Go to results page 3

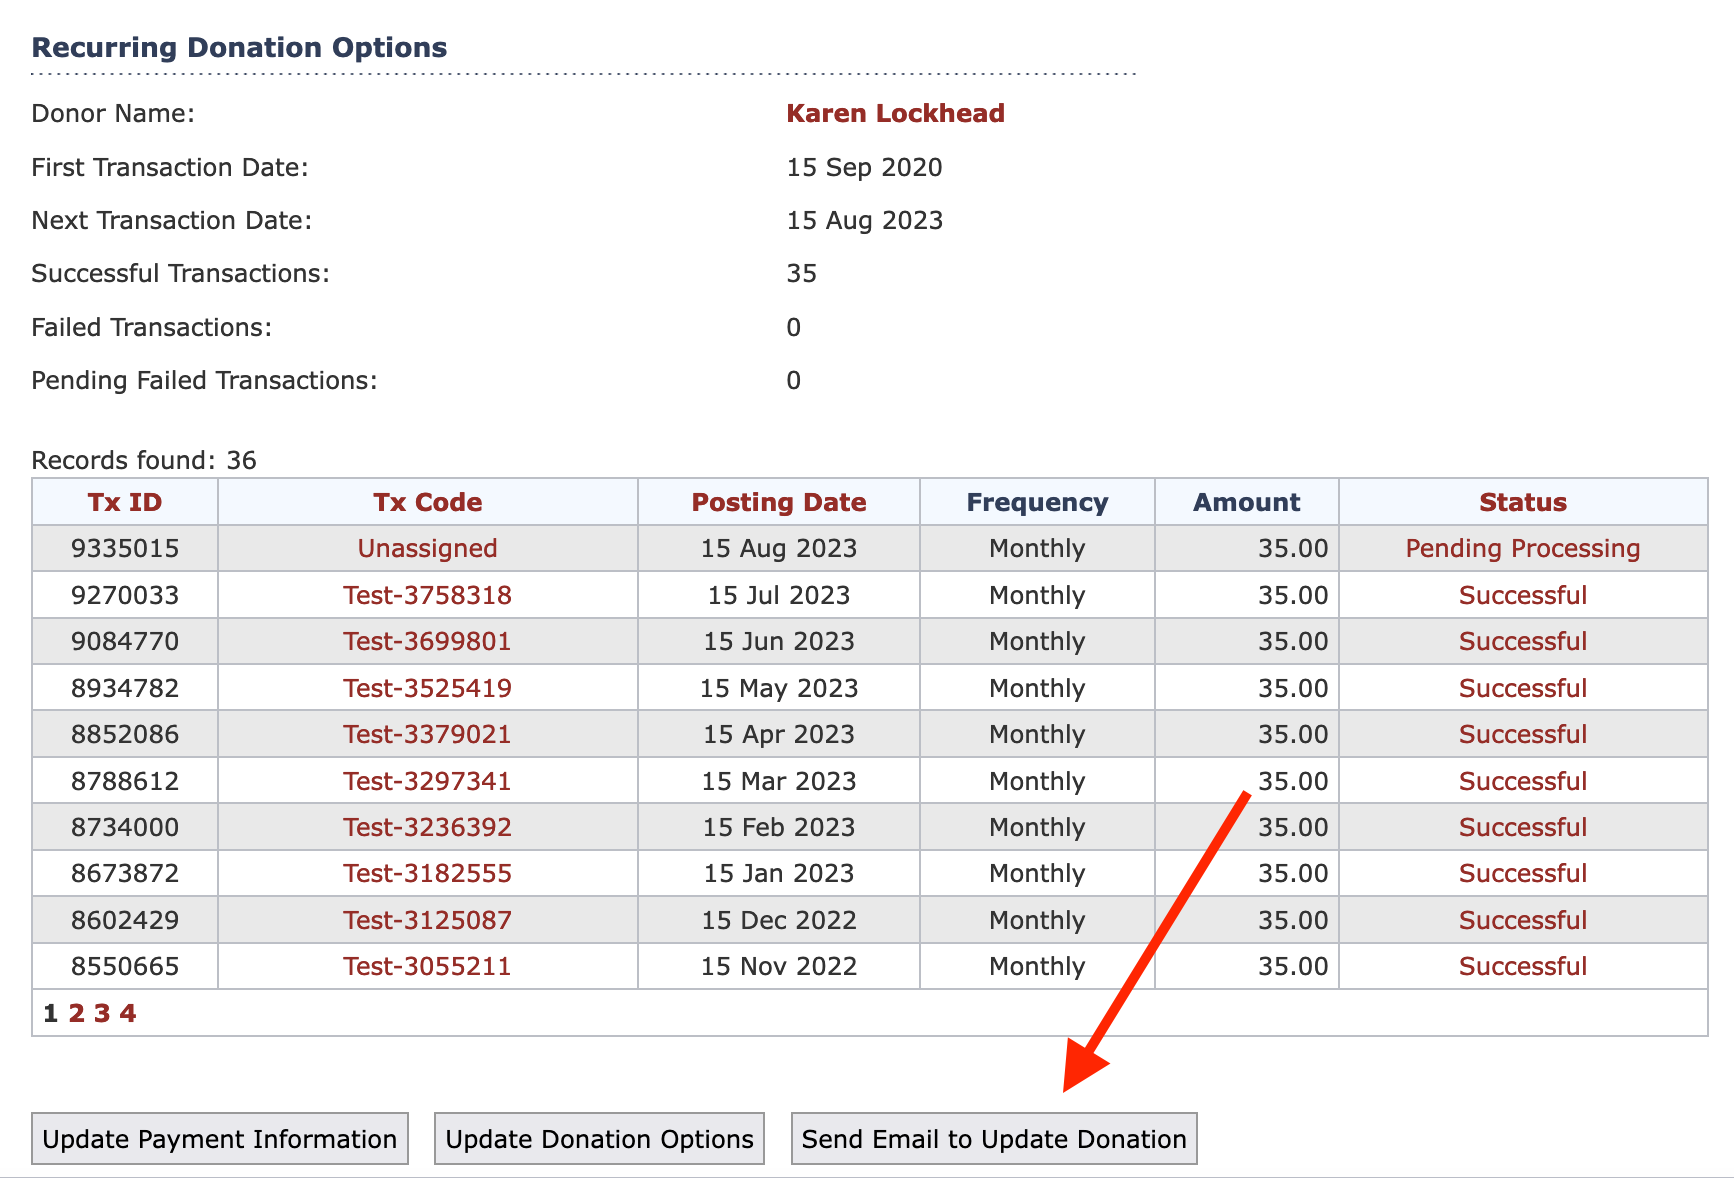click(x=102, y=1013)
